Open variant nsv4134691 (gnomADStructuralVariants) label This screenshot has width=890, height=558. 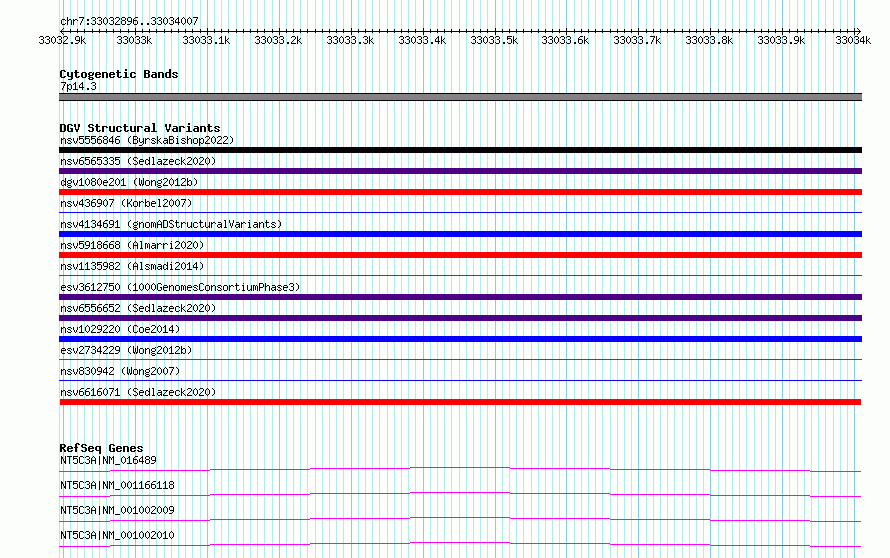(x=171, y=224)
